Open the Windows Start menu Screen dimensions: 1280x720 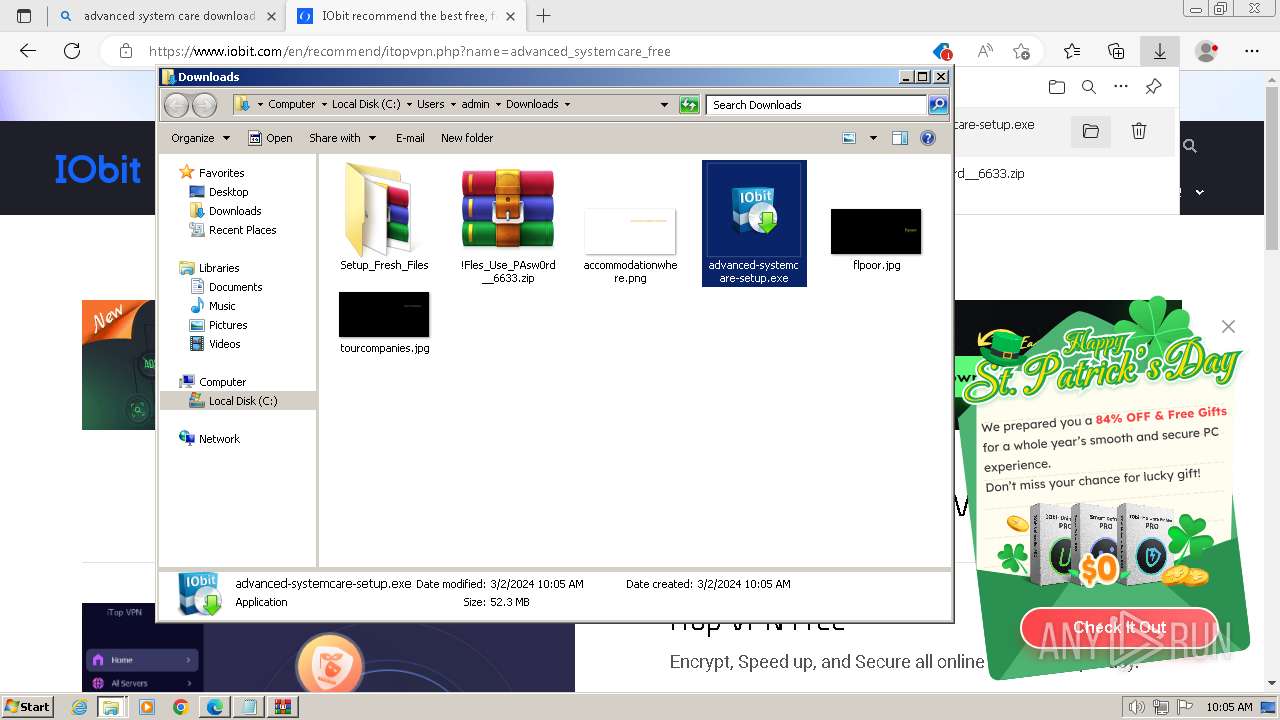(x=27, y=707)
